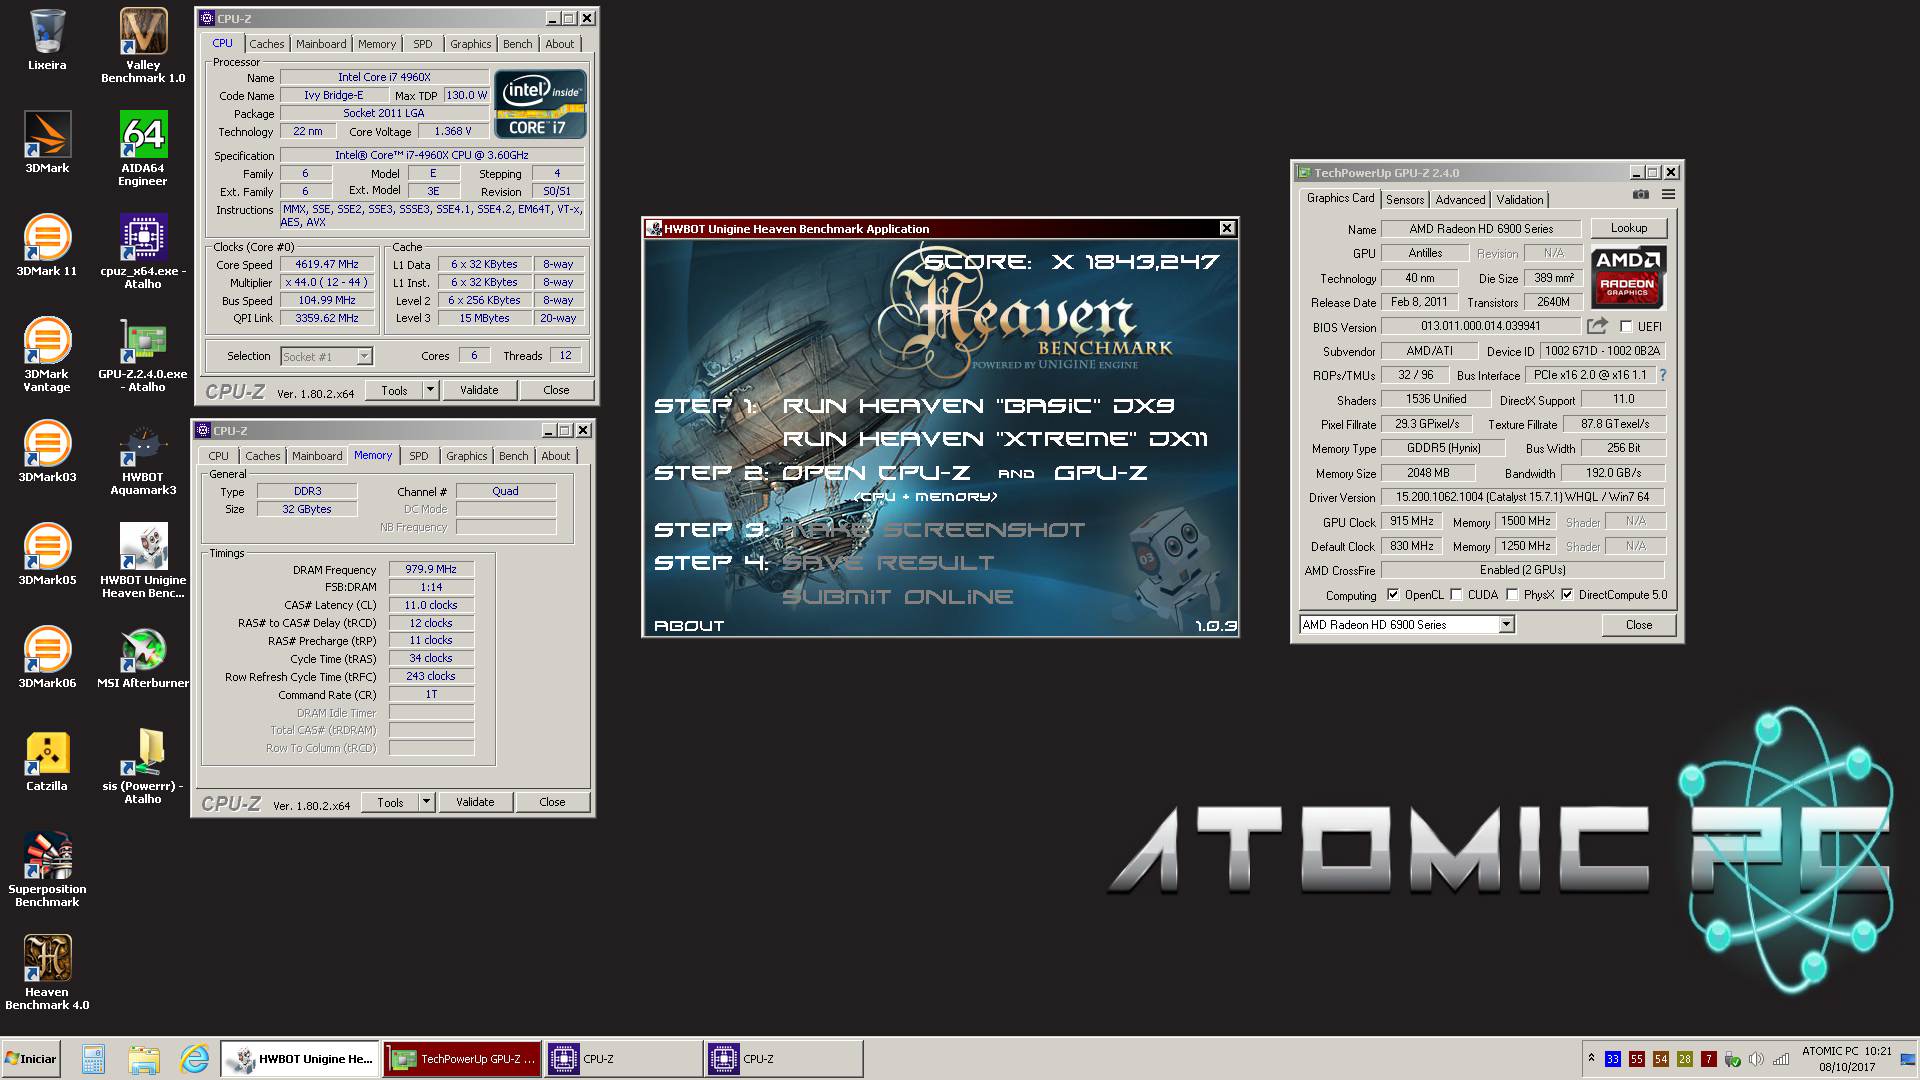The height and width of the screenshot is (1080, 1920).
Task: Open Heaven Benchmark 4.0 desktop icon
Action: click(x=47, y=972)
